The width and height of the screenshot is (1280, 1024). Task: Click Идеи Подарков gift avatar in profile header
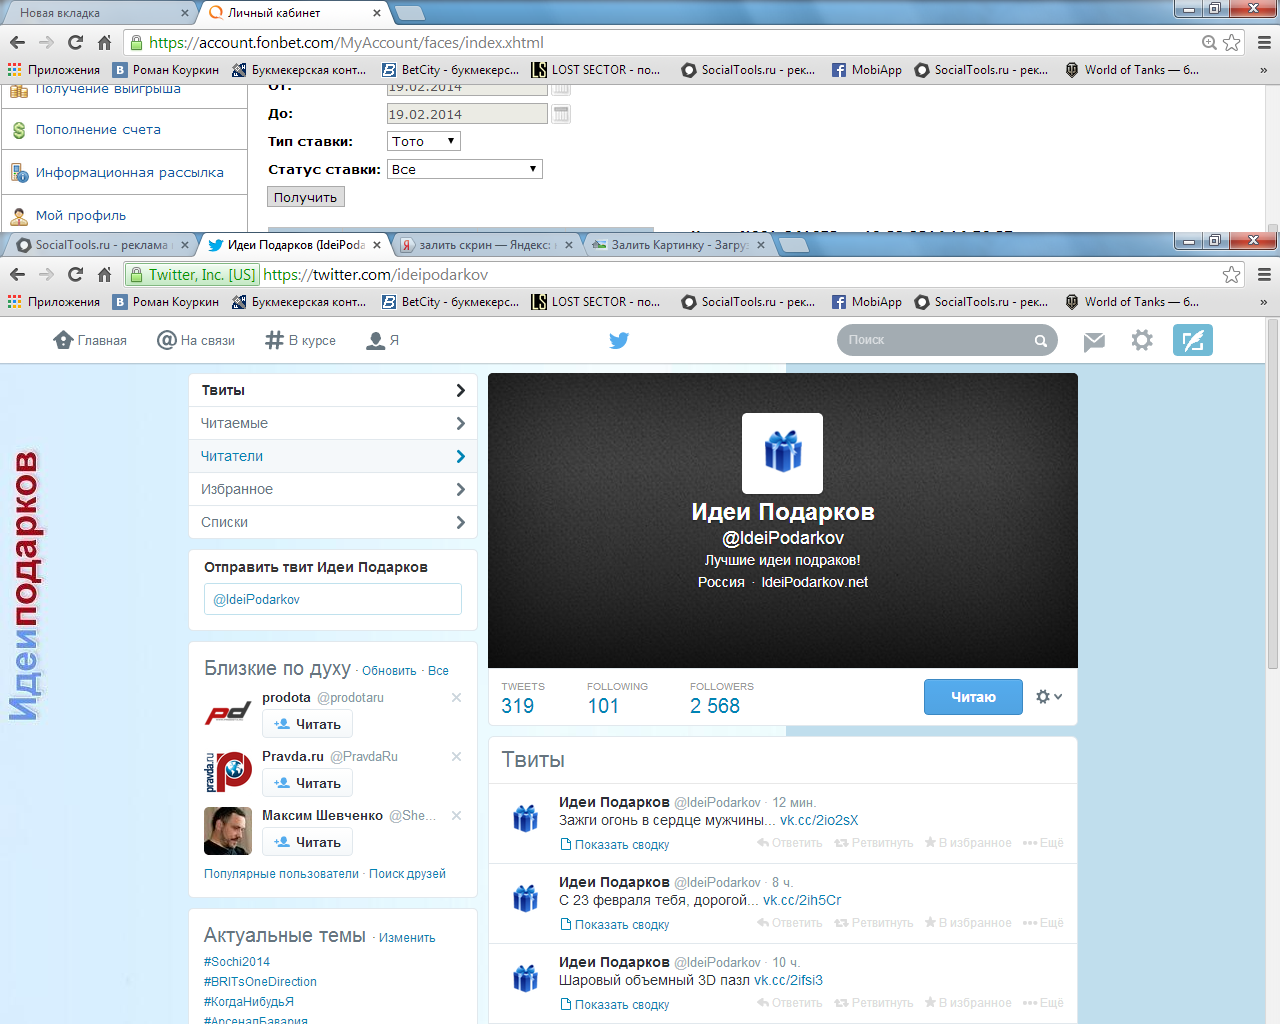(x=782, y=453)
